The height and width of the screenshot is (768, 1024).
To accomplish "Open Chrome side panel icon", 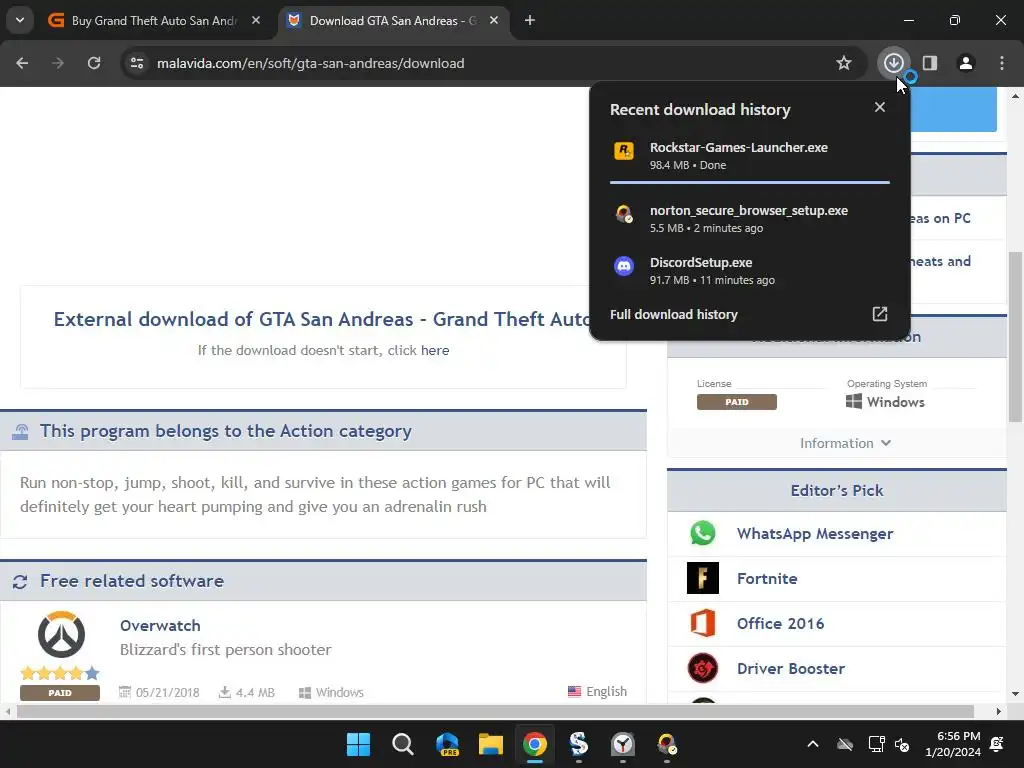I will click(x=930, y=63).
